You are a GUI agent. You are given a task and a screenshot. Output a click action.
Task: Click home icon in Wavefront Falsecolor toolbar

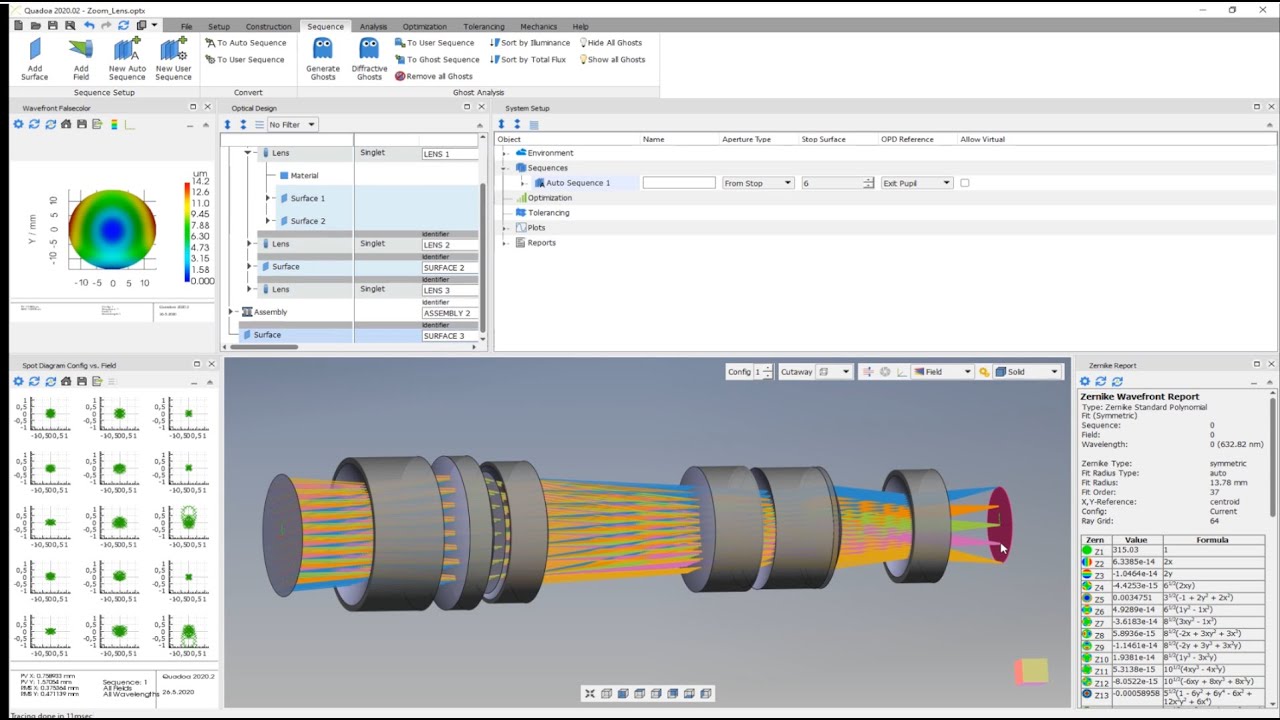pos(66,124)
